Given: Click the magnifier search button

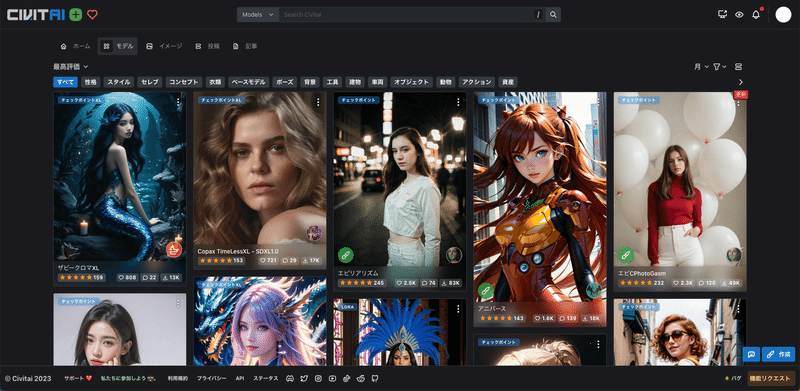Looking at the screenshot, I should [x=553, y=15].
